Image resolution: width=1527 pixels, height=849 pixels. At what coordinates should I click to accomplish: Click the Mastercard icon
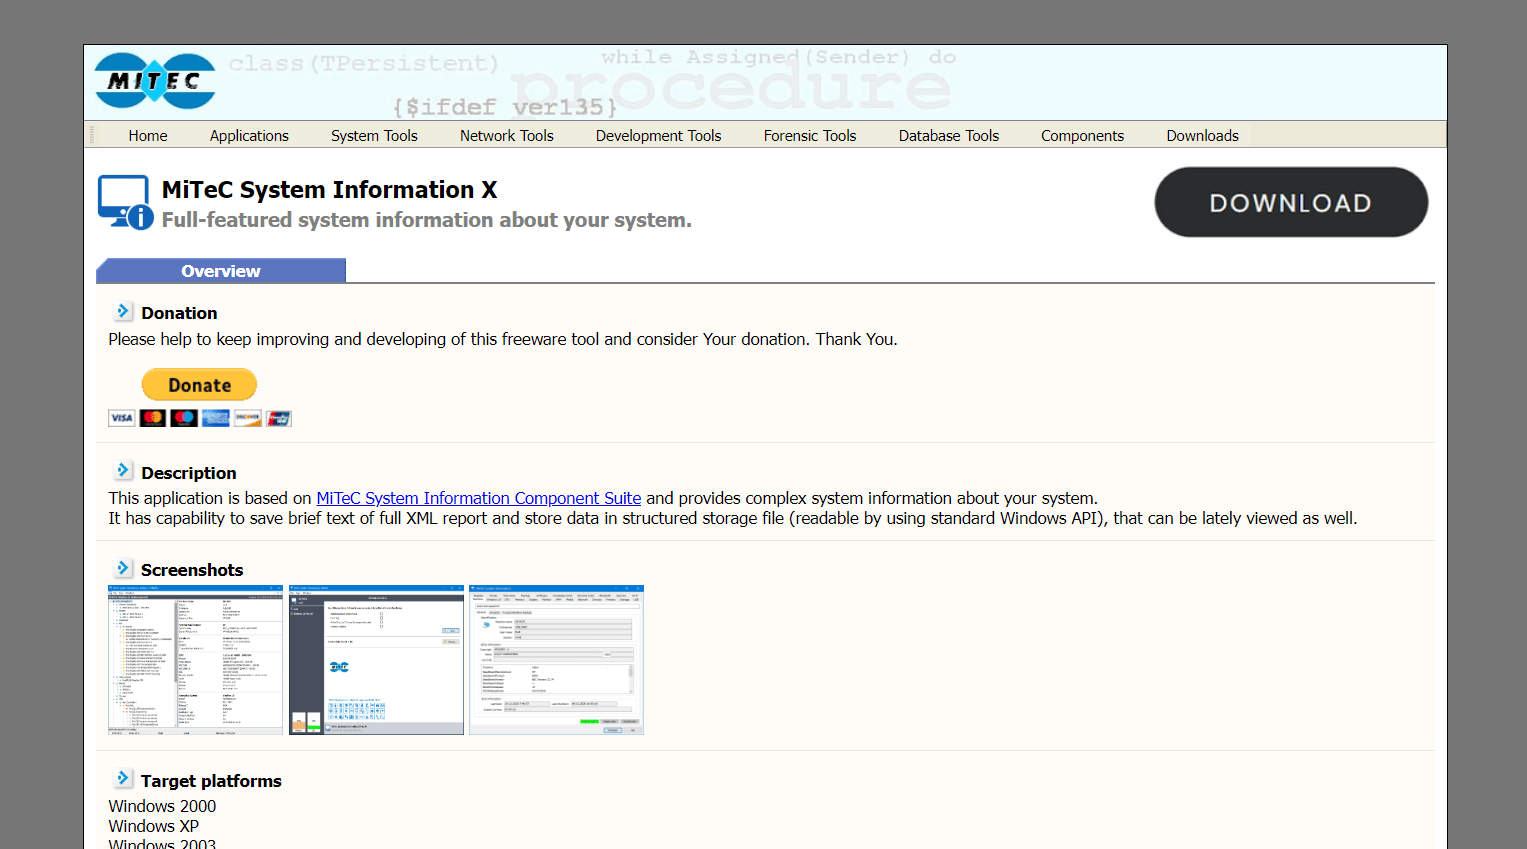153,418
